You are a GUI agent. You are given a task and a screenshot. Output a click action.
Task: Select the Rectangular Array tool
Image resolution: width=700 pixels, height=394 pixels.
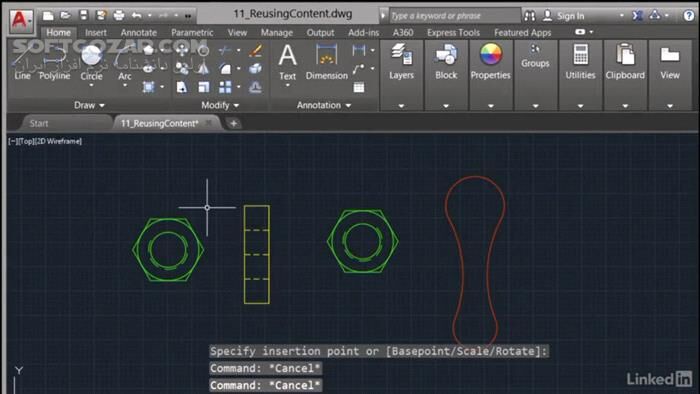click(225, 87)
